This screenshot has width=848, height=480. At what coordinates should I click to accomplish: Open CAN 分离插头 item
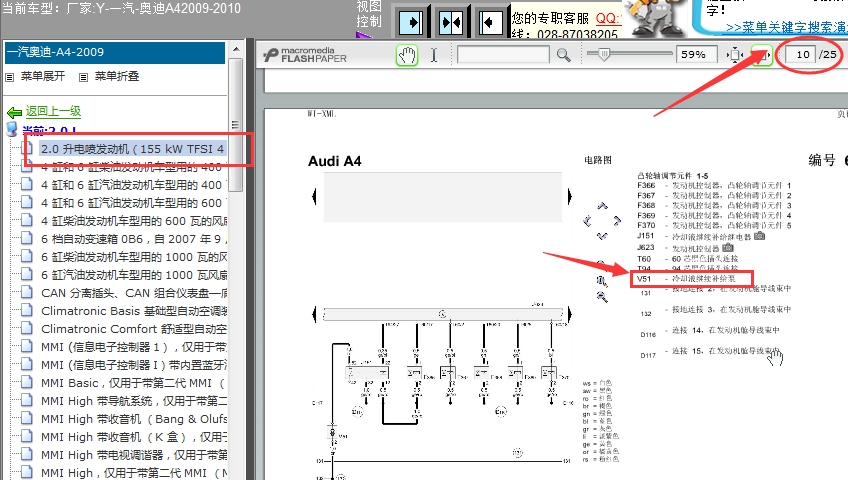[134, 293]
